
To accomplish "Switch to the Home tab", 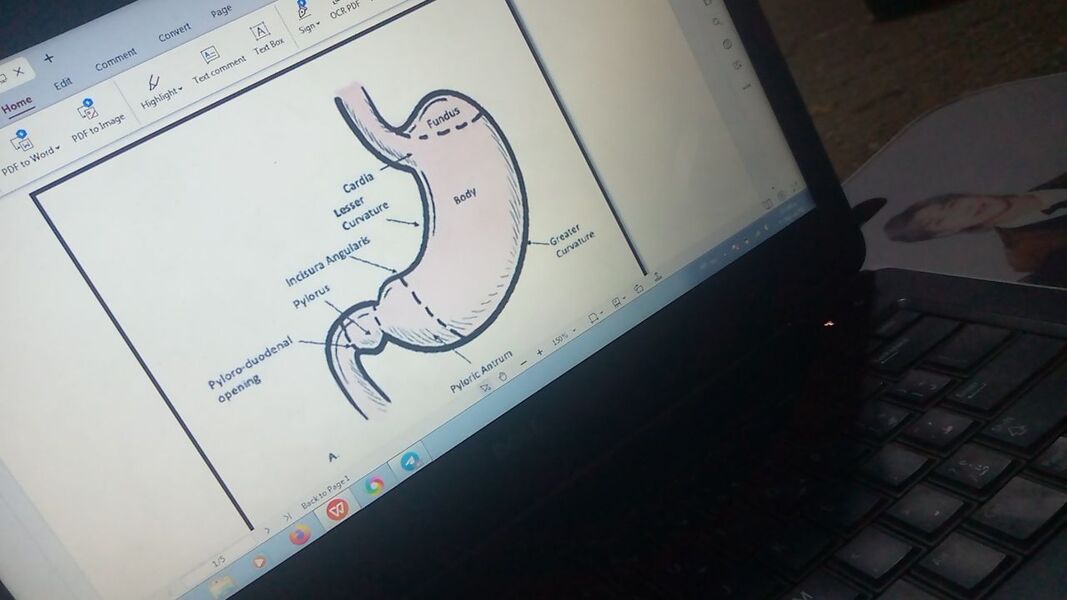I will [x=17, y=105].
